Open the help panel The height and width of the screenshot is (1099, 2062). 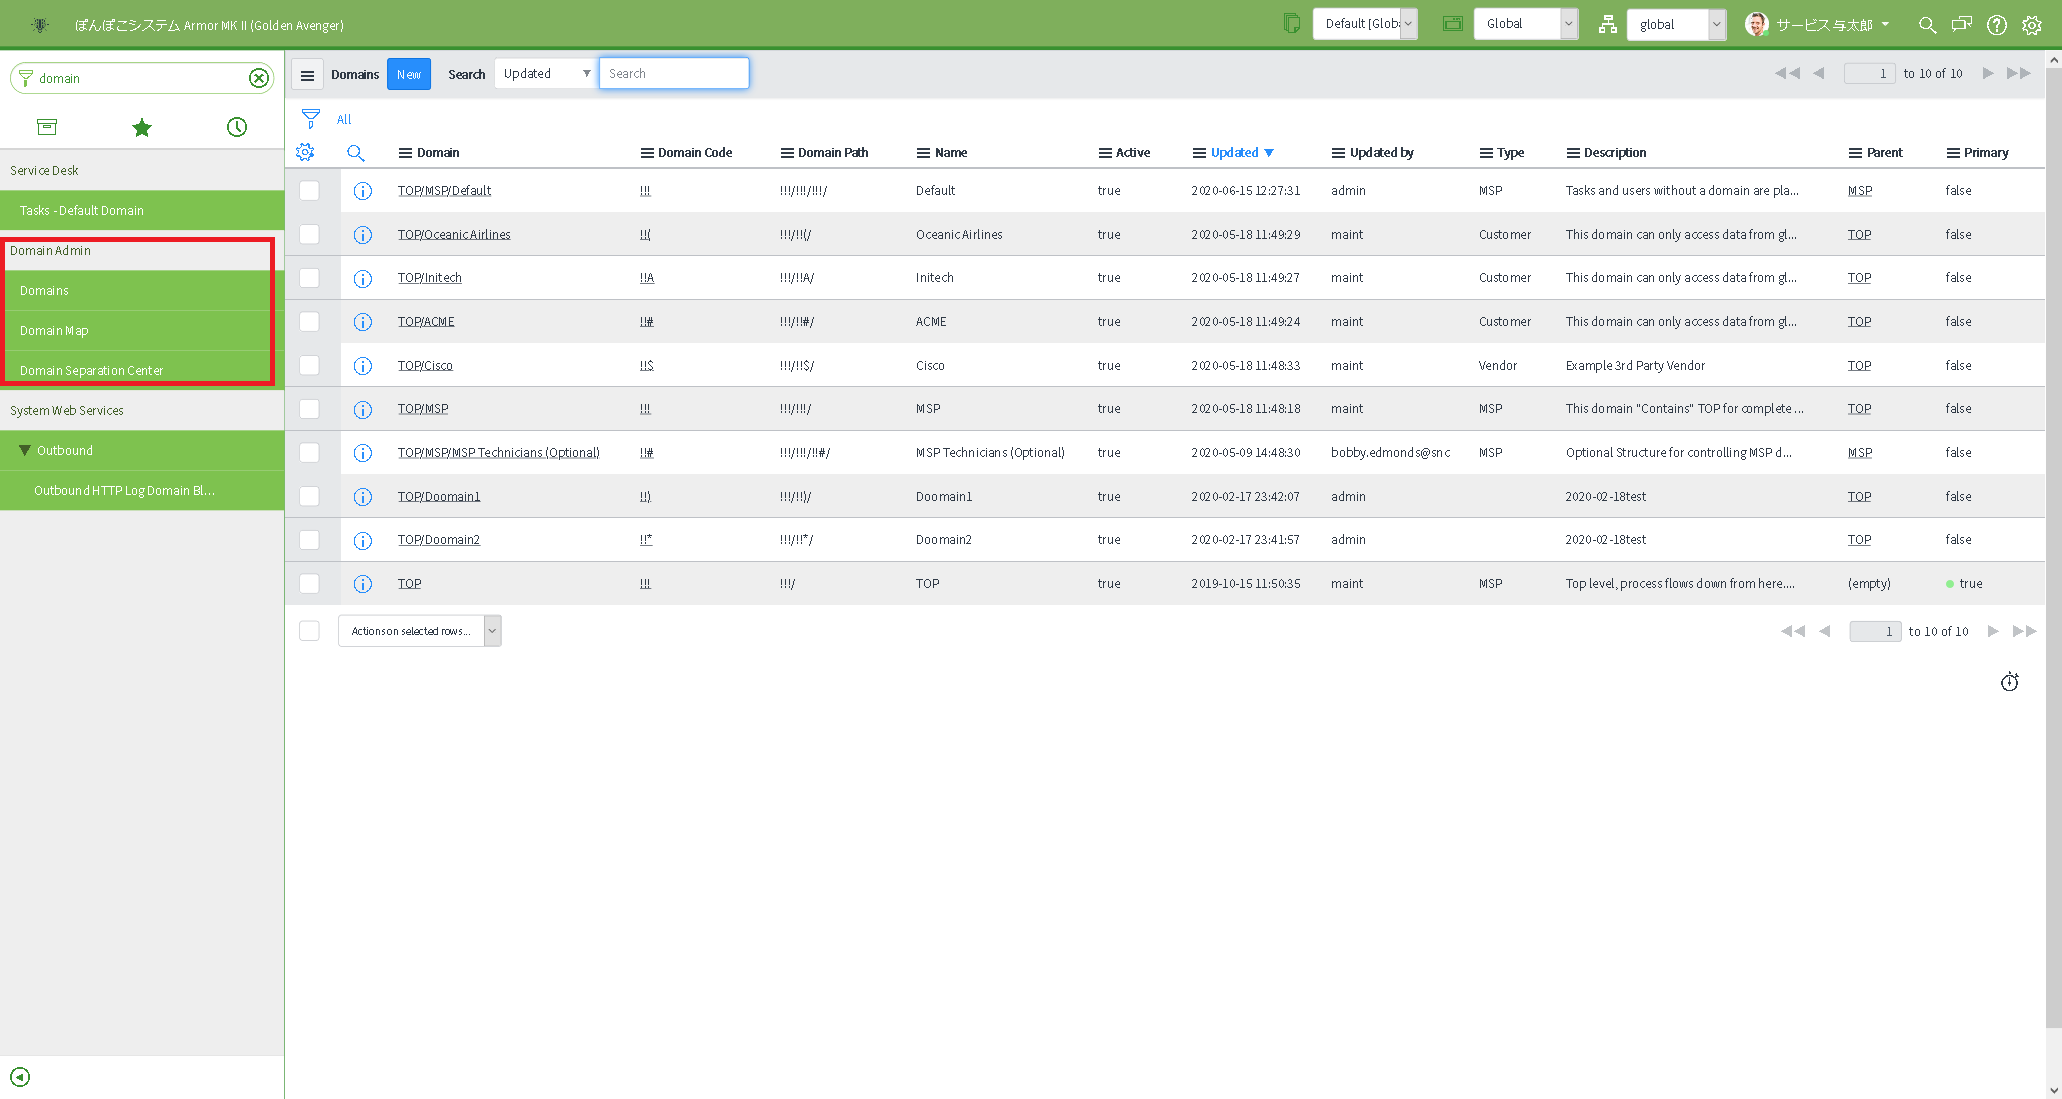(x=1997, y=24)
